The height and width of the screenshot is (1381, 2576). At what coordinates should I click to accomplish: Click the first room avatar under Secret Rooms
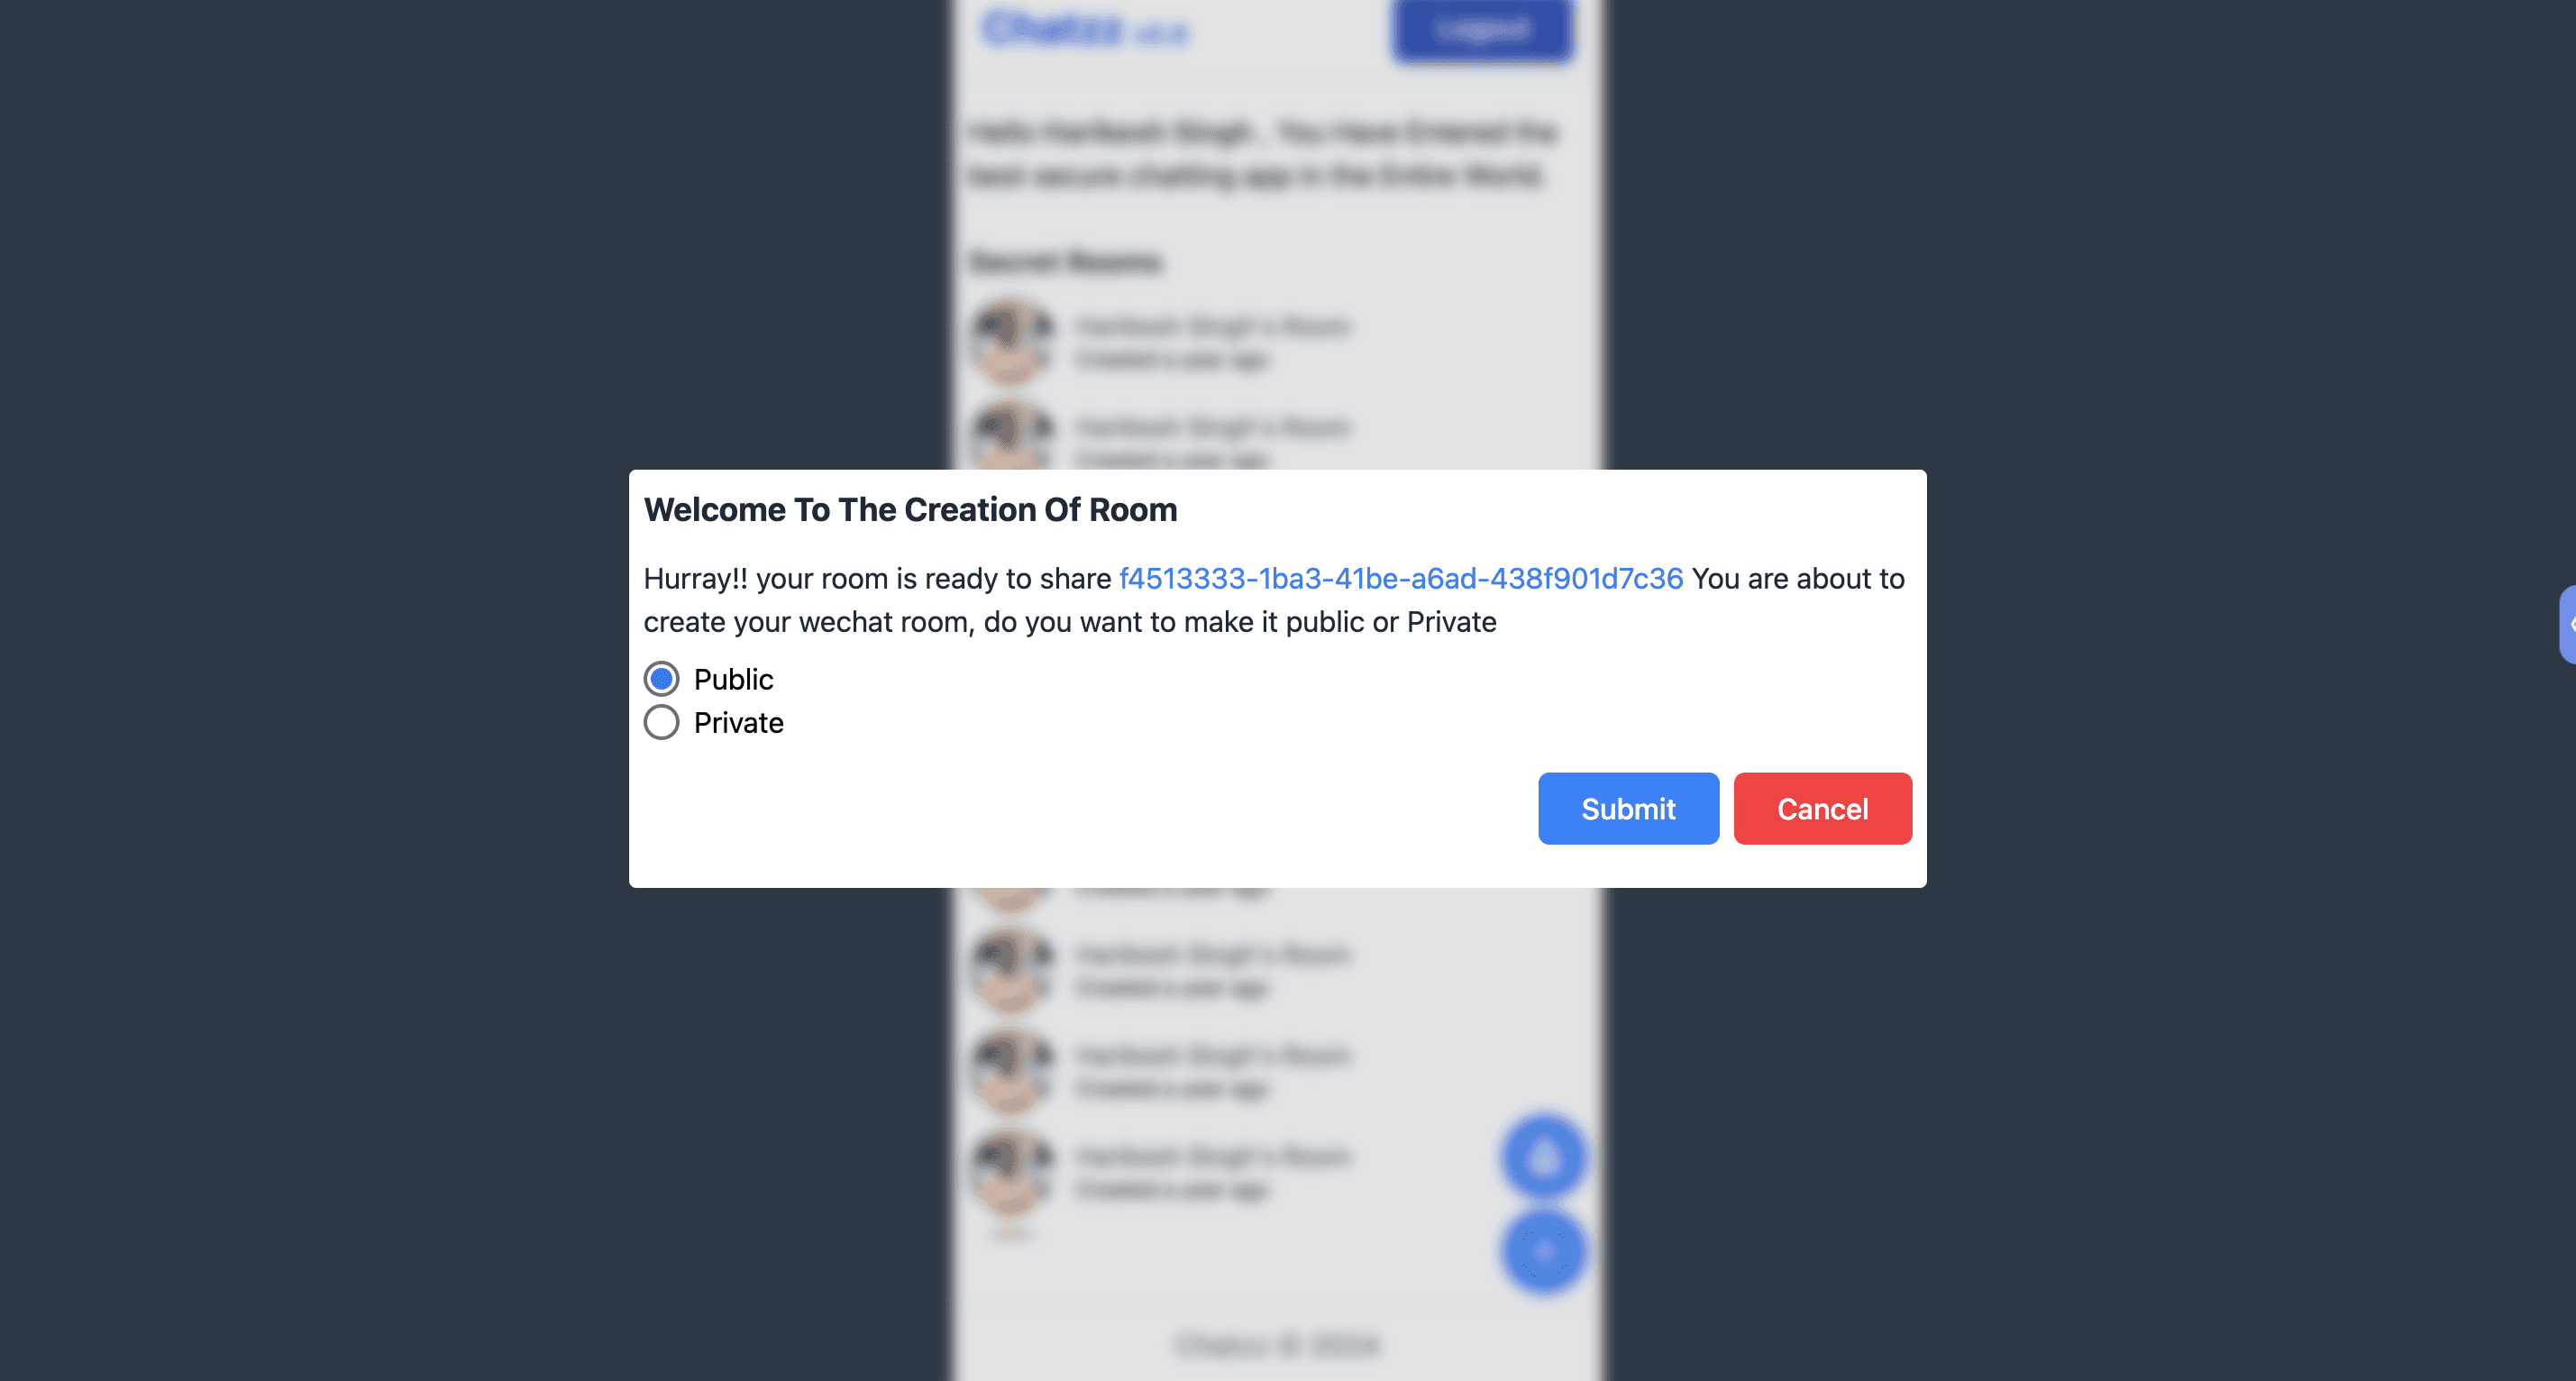(x=1011, y=340)
